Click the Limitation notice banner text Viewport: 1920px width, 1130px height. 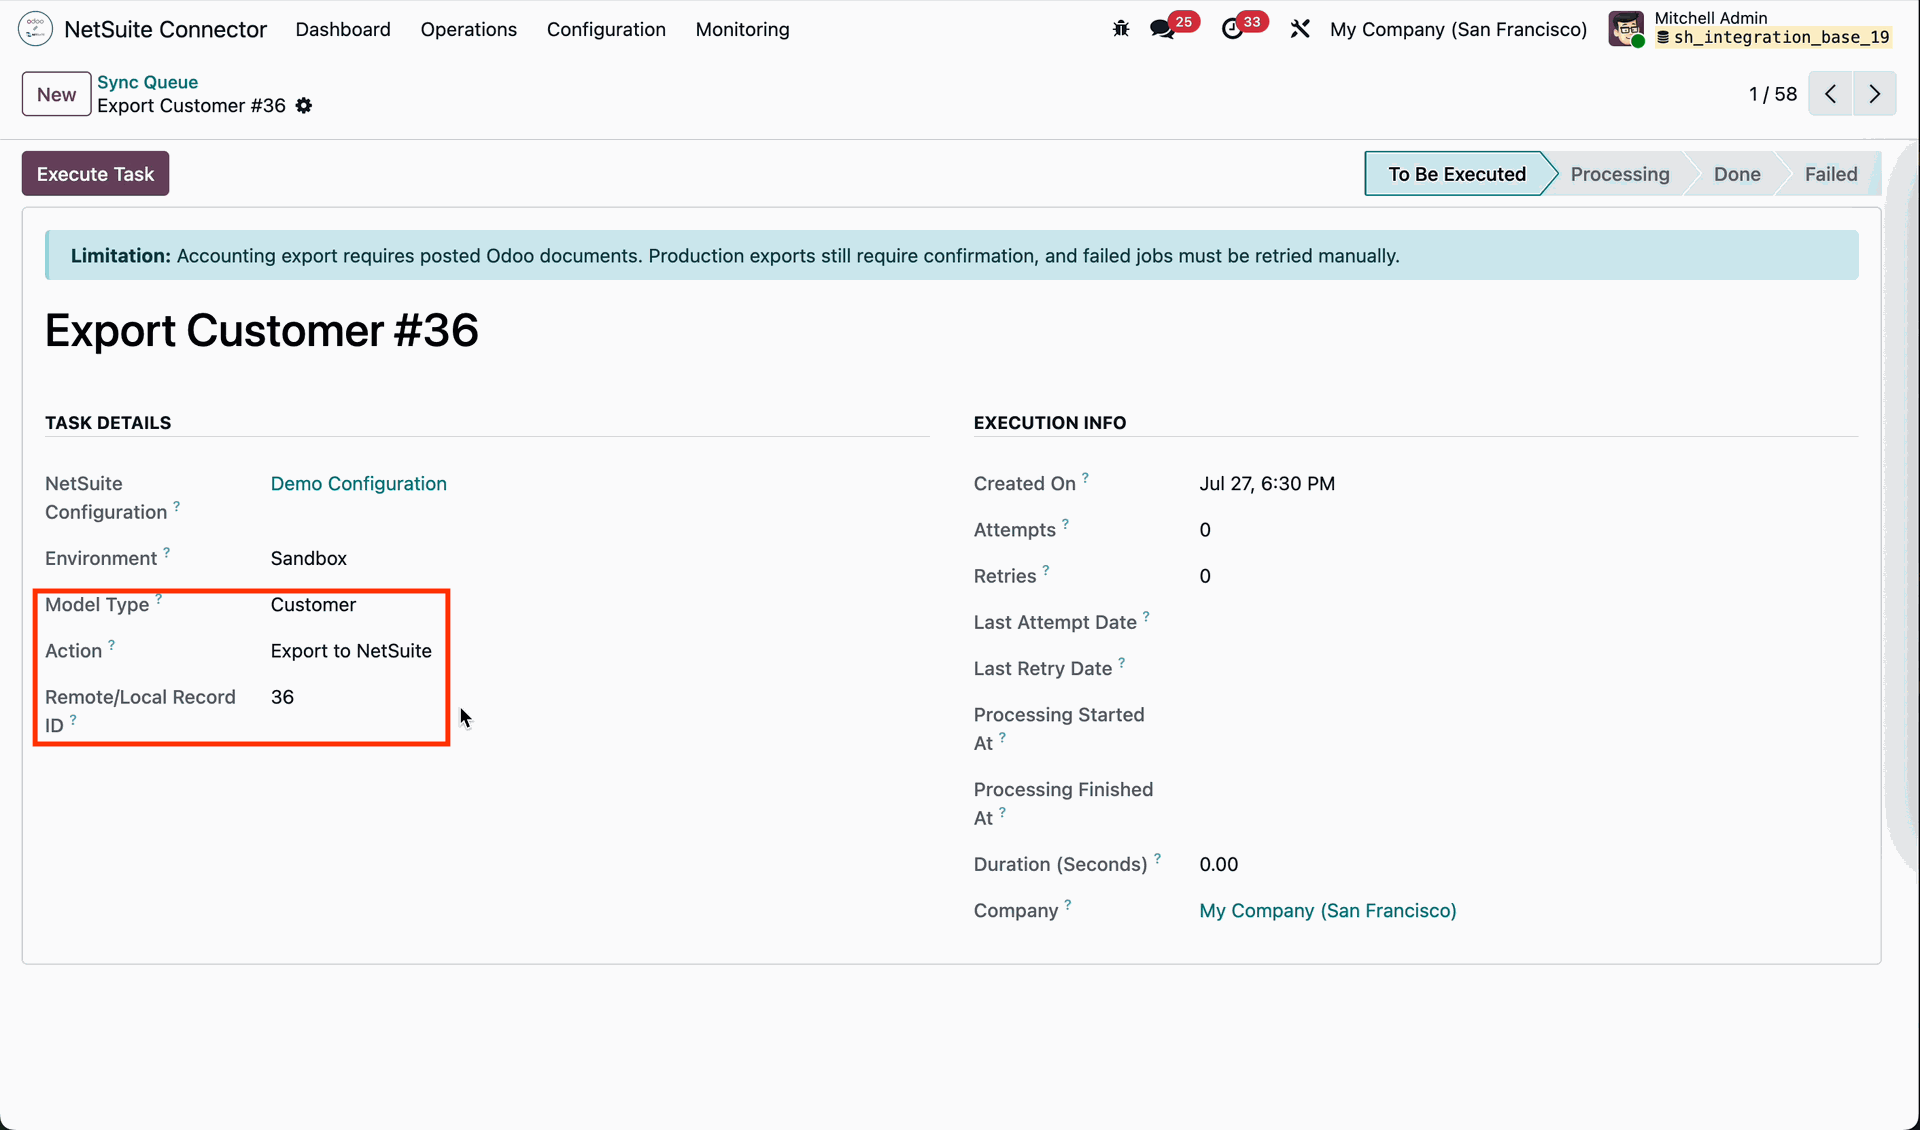[x=735, y=256]
